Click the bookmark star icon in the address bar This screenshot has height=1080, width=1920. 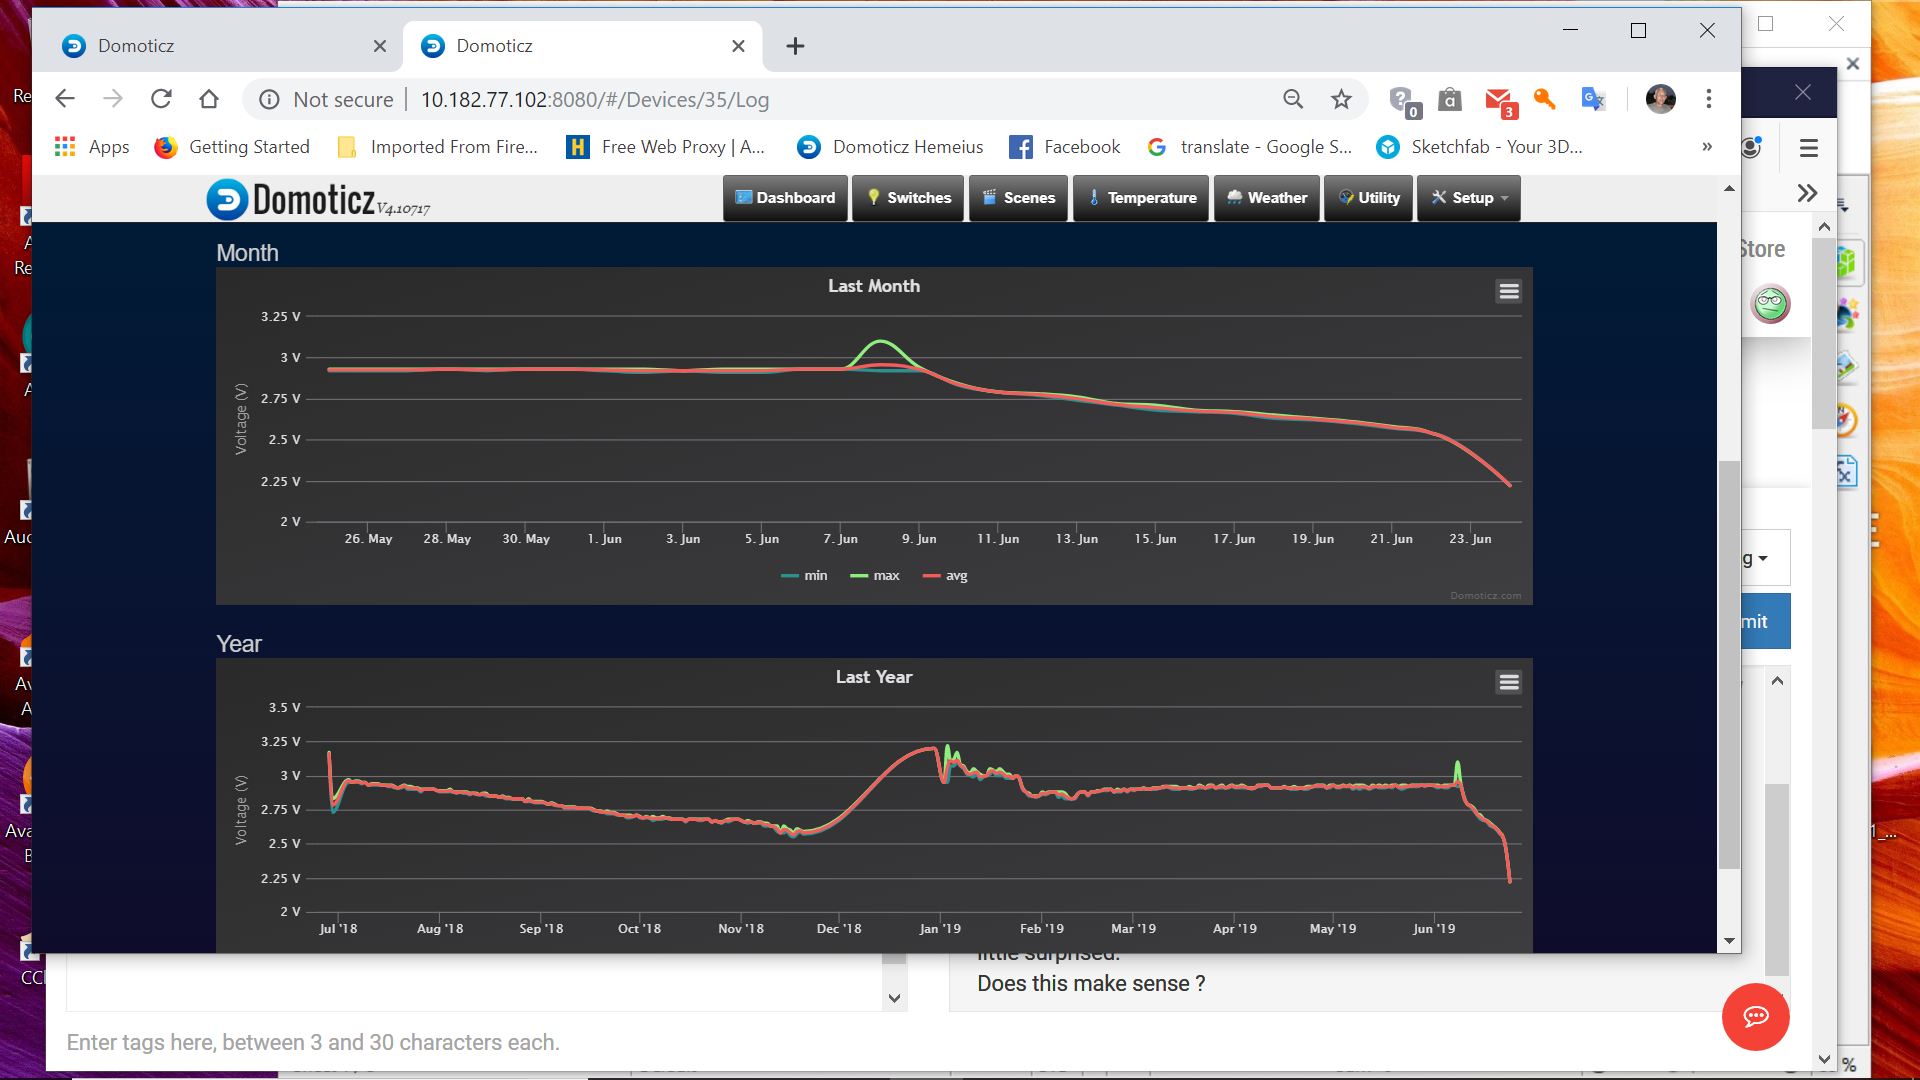[x=1341, y=99]
